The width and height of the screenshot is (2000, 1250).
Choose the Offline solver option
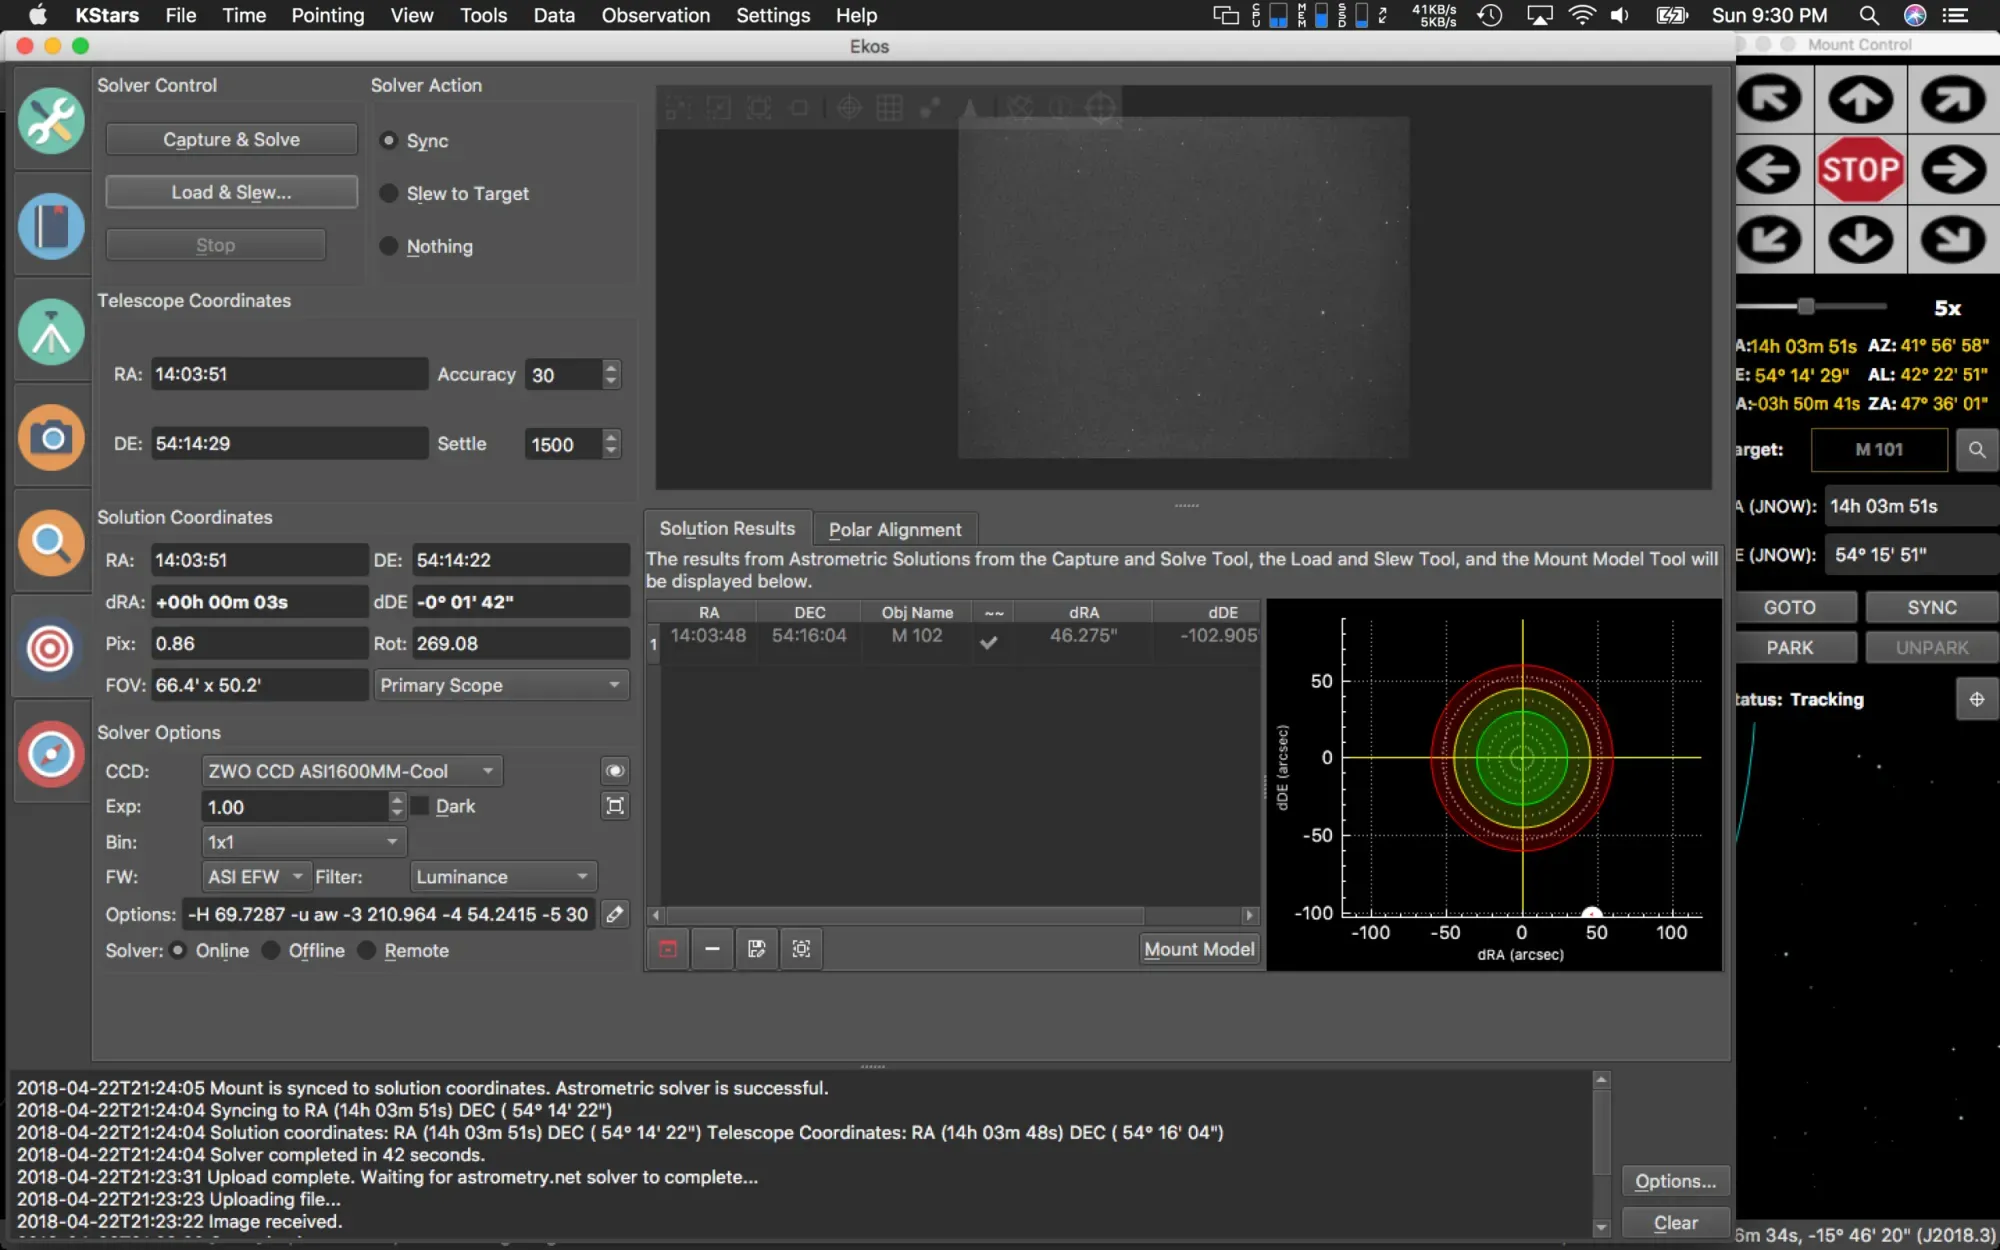coord(272,951)
